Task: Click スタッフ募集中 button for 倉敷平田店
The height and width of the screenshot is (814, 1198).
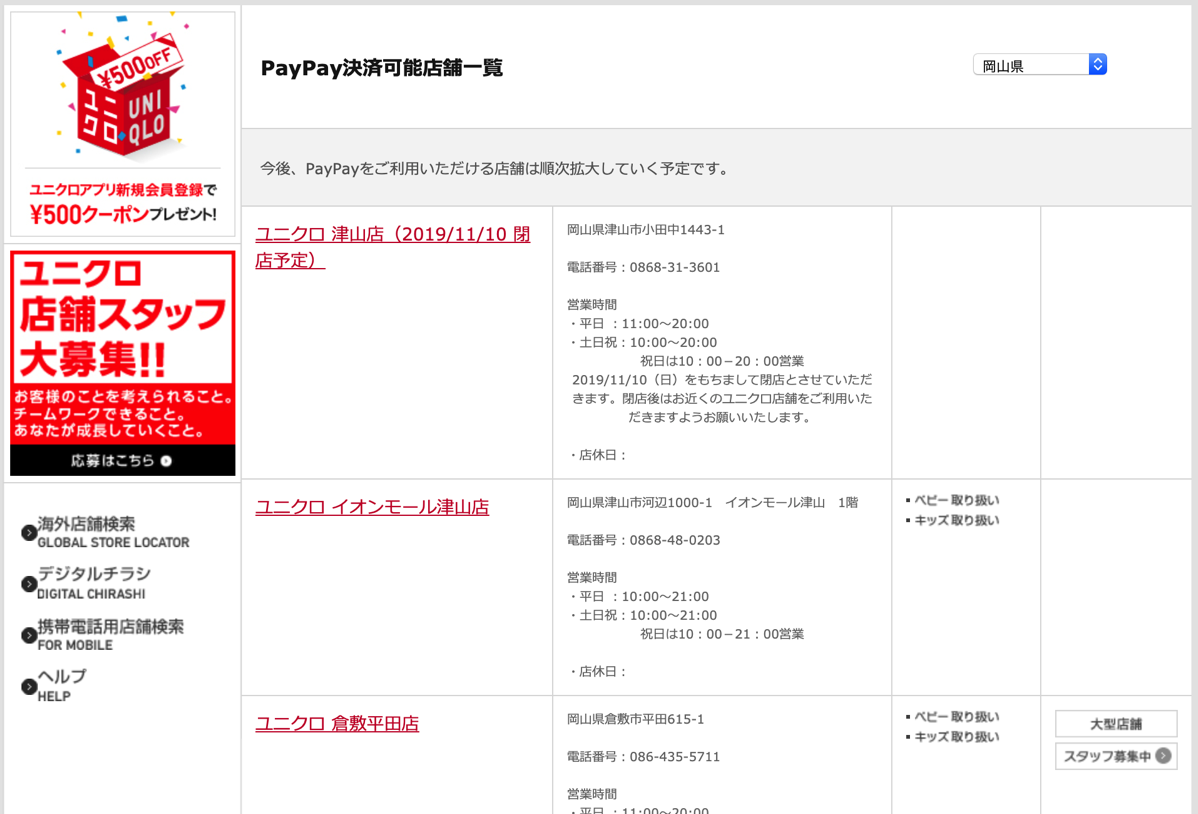Action: (x=1115, y=756)
